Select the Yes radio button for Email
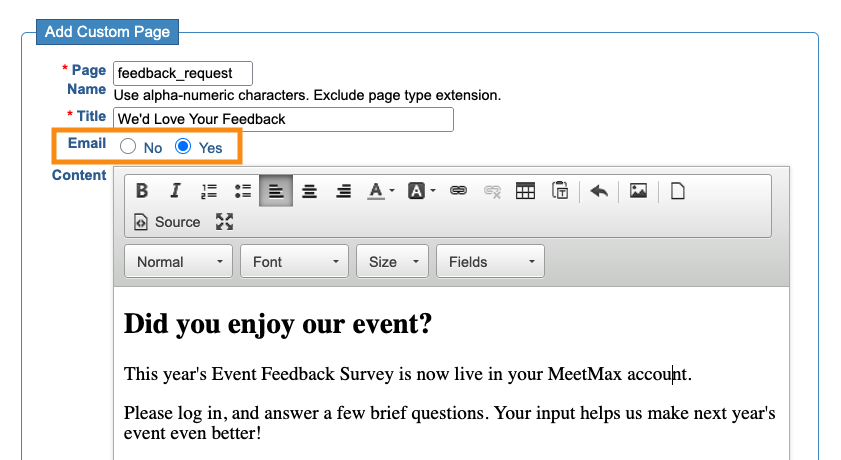The width and height of the screenshot is (841, 460). [x=183, y=147]
